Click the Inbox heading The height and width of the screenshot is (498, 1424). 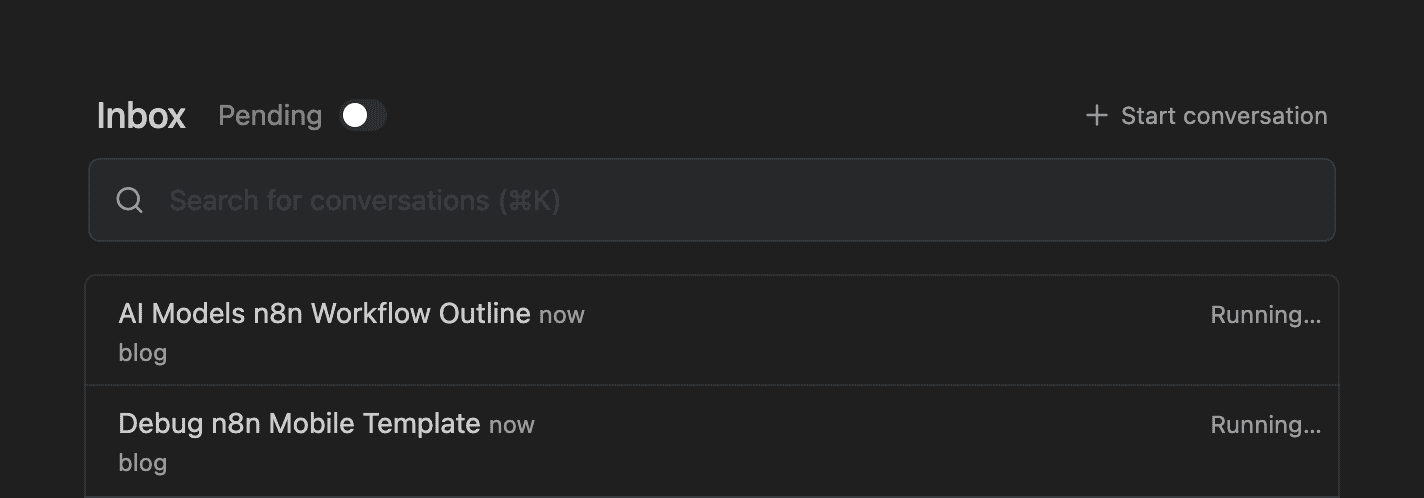point(141,116)
